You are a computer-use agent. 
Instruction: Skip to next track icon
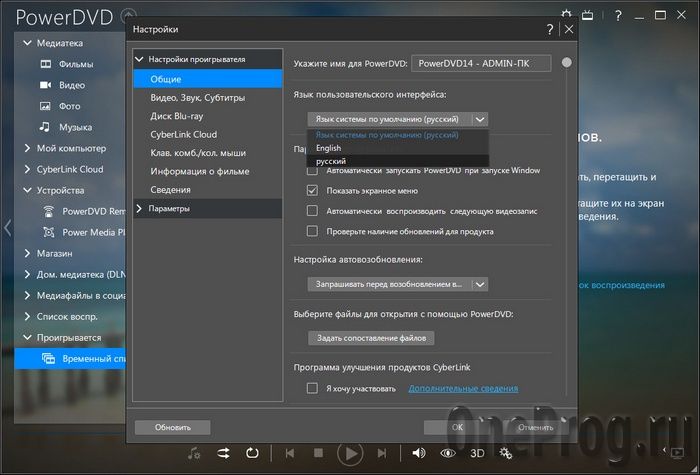(382, 454)
